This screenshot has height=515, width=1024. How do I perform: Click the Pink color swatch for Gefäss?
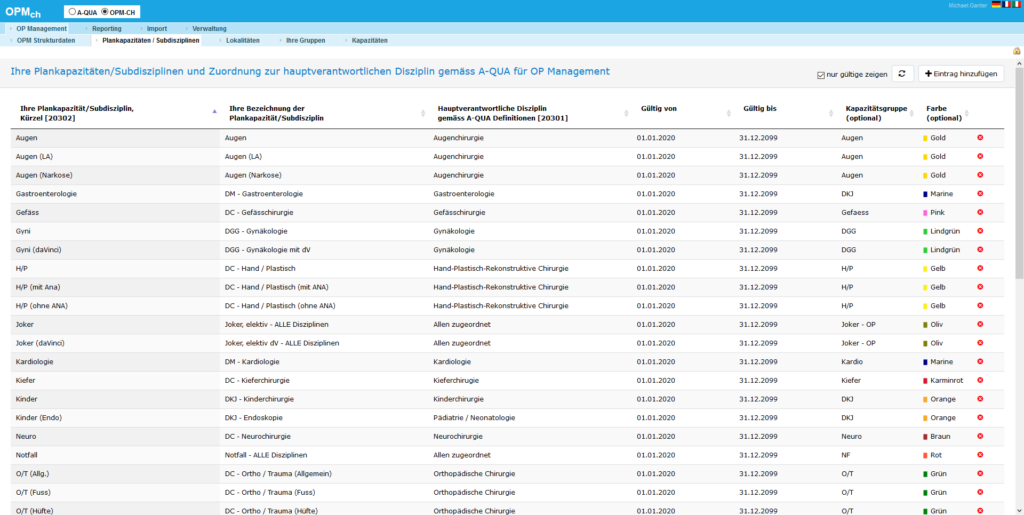pos(925,212)
